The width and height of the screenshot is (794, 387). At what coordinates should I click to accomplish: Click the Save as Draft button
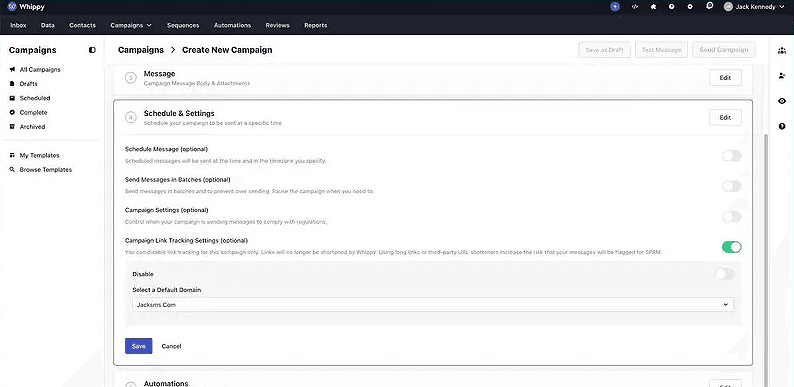pos(605,50)
